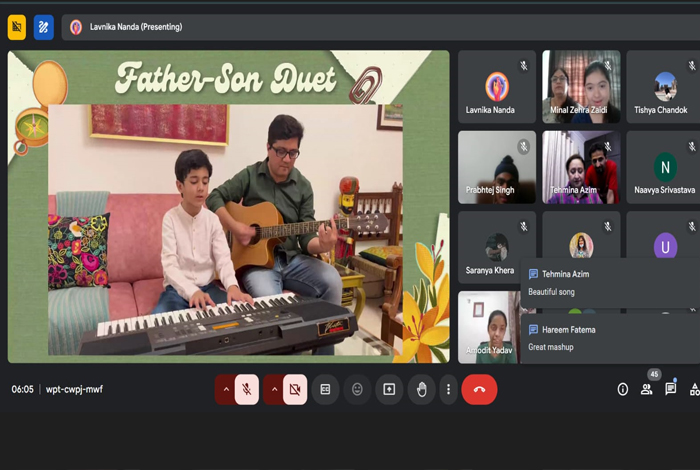Open Tehmina Azim's 'Beautiful song' chat notification

tap(610, 283)
